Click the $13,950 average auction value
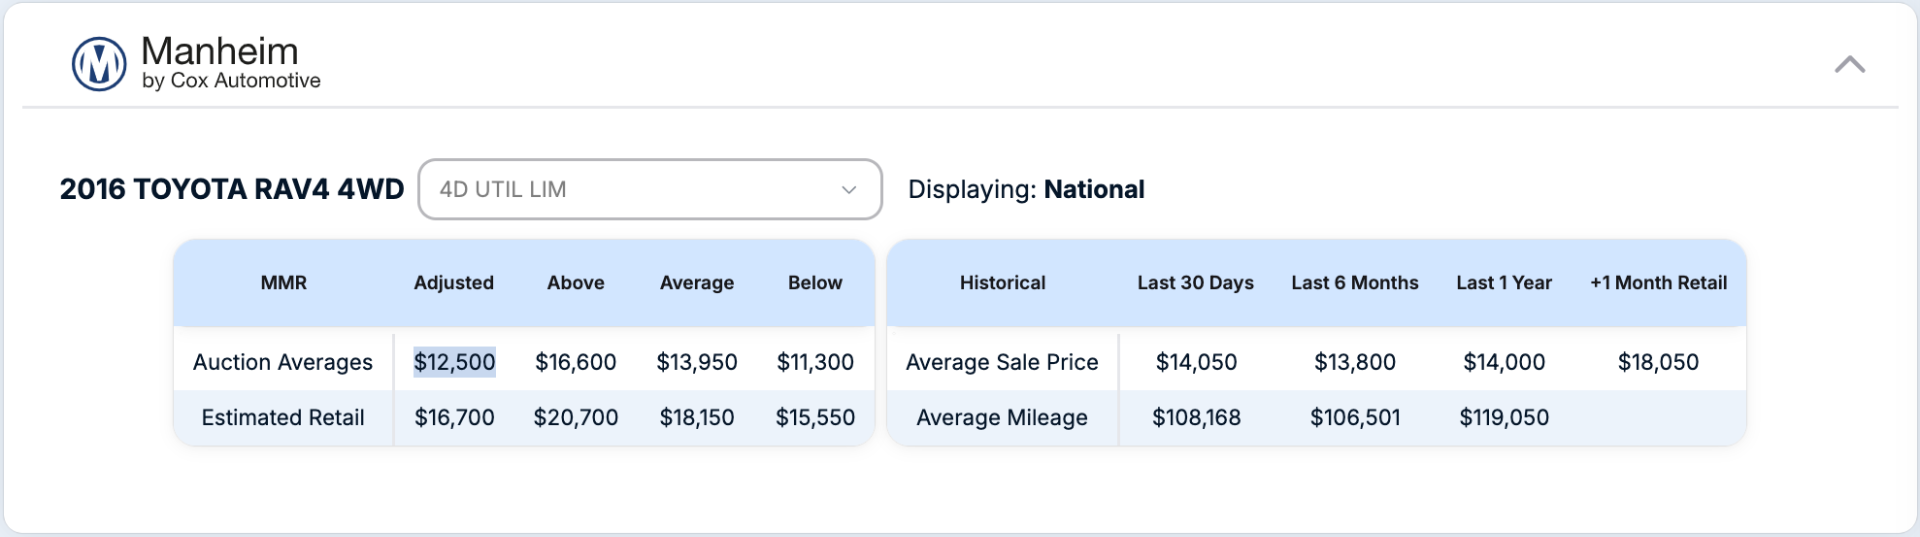 [697, 362]
